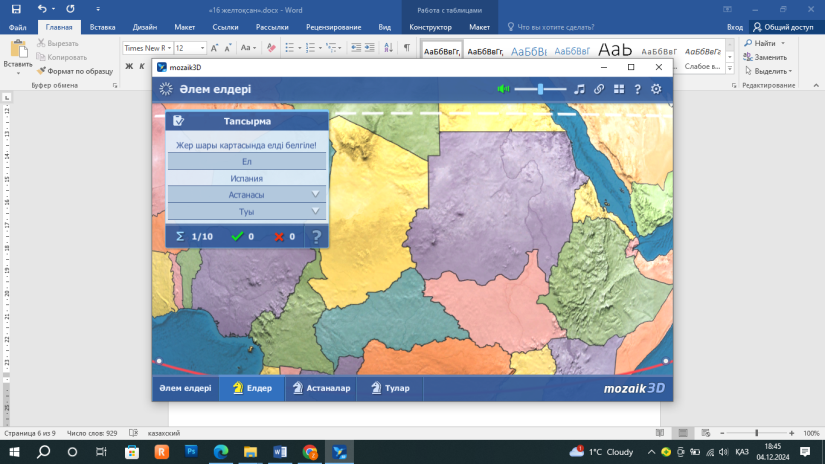Activate Формат по образцу painter
Viewport: 825px width, 464px height.
(75, 71)
